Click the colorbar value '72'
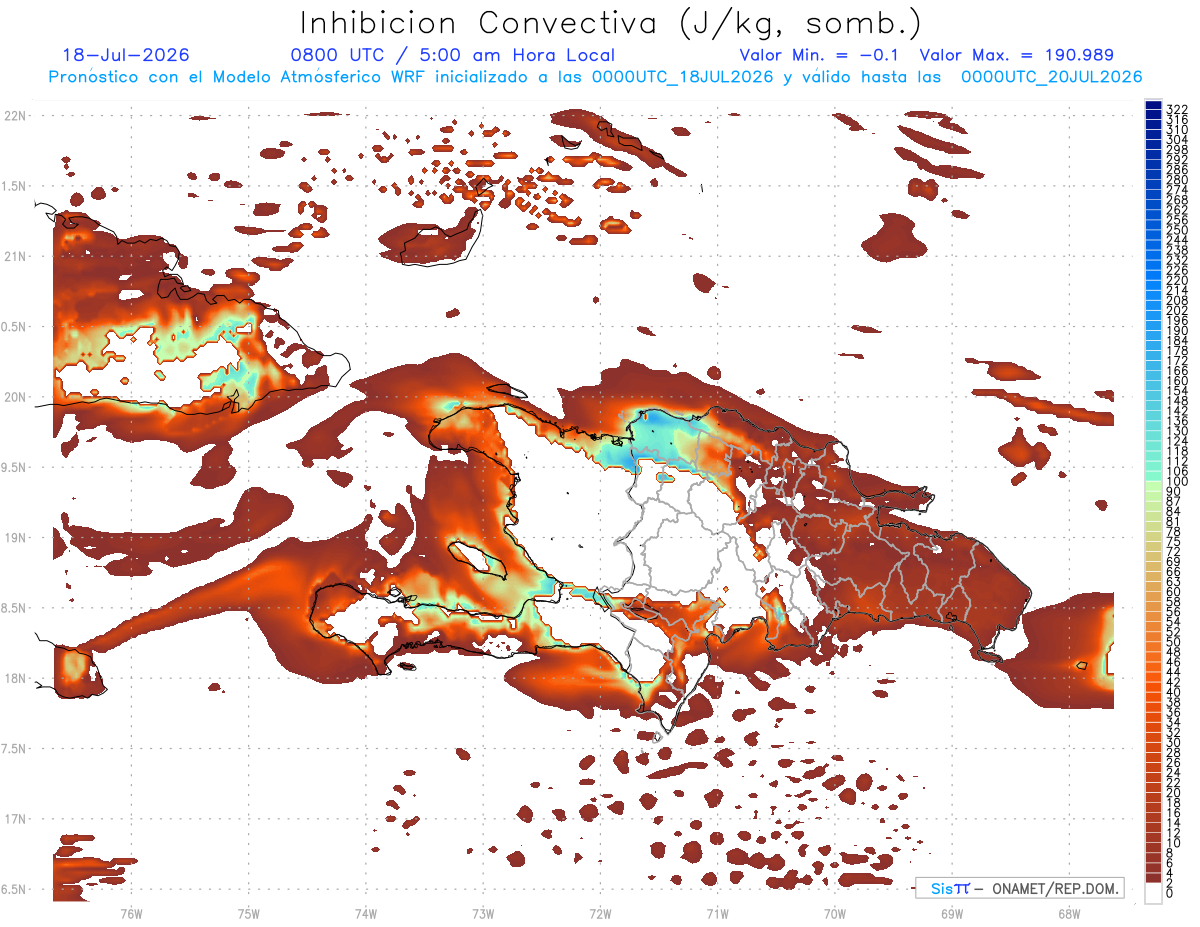 pyautogui.click(x=1173, y=552)
